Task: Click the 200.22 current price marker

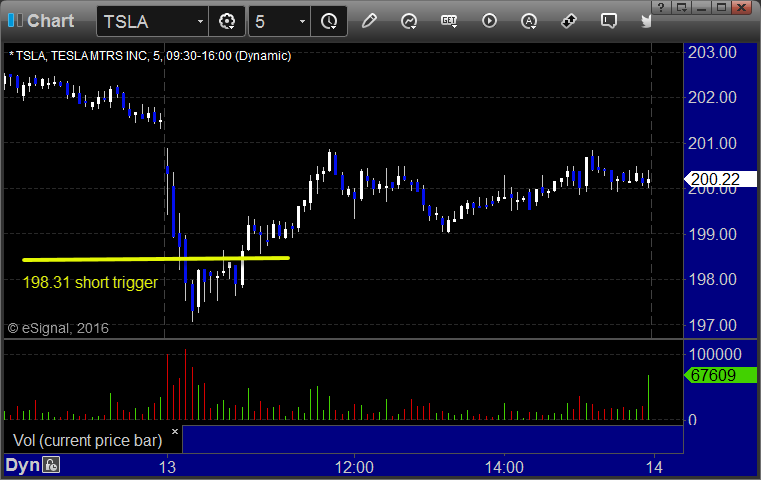Action: click(720, 179)
